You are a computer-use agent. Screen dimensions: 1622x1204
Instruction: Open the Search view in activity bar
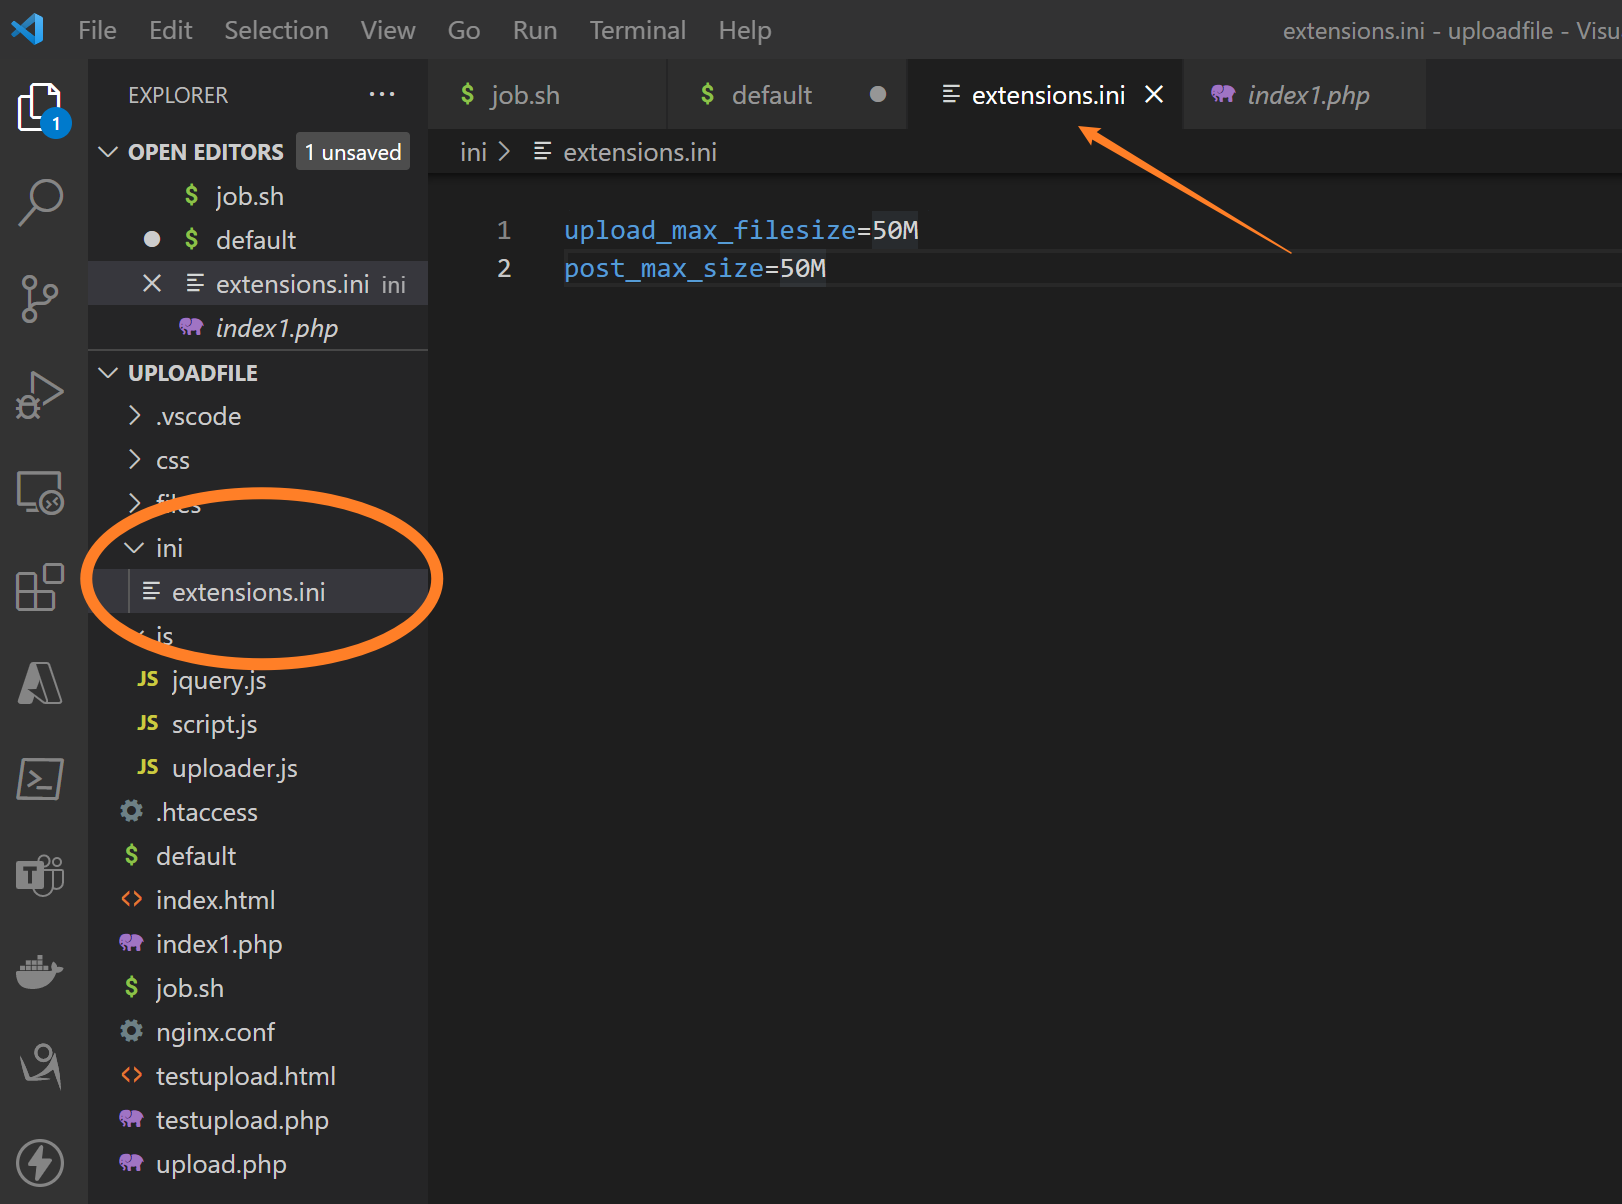tap(40, 202)
